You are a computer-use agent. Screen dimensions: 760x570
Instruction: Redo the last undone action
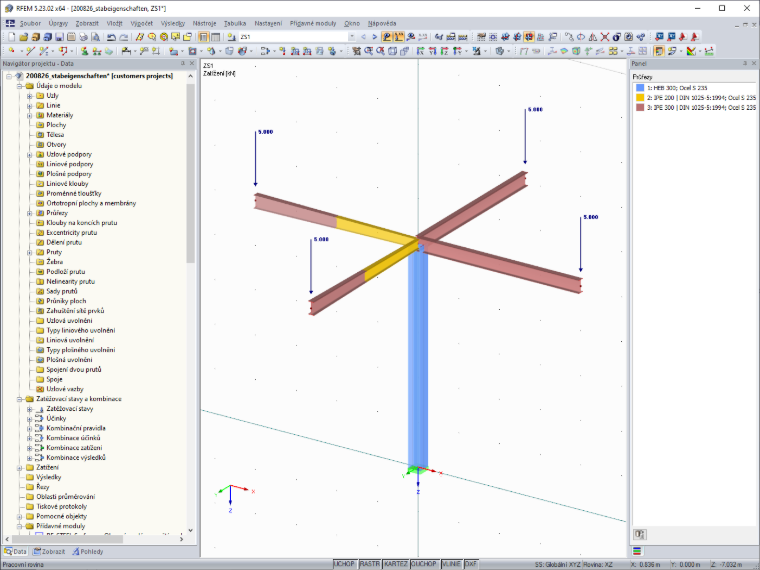(x=124, y=37)
